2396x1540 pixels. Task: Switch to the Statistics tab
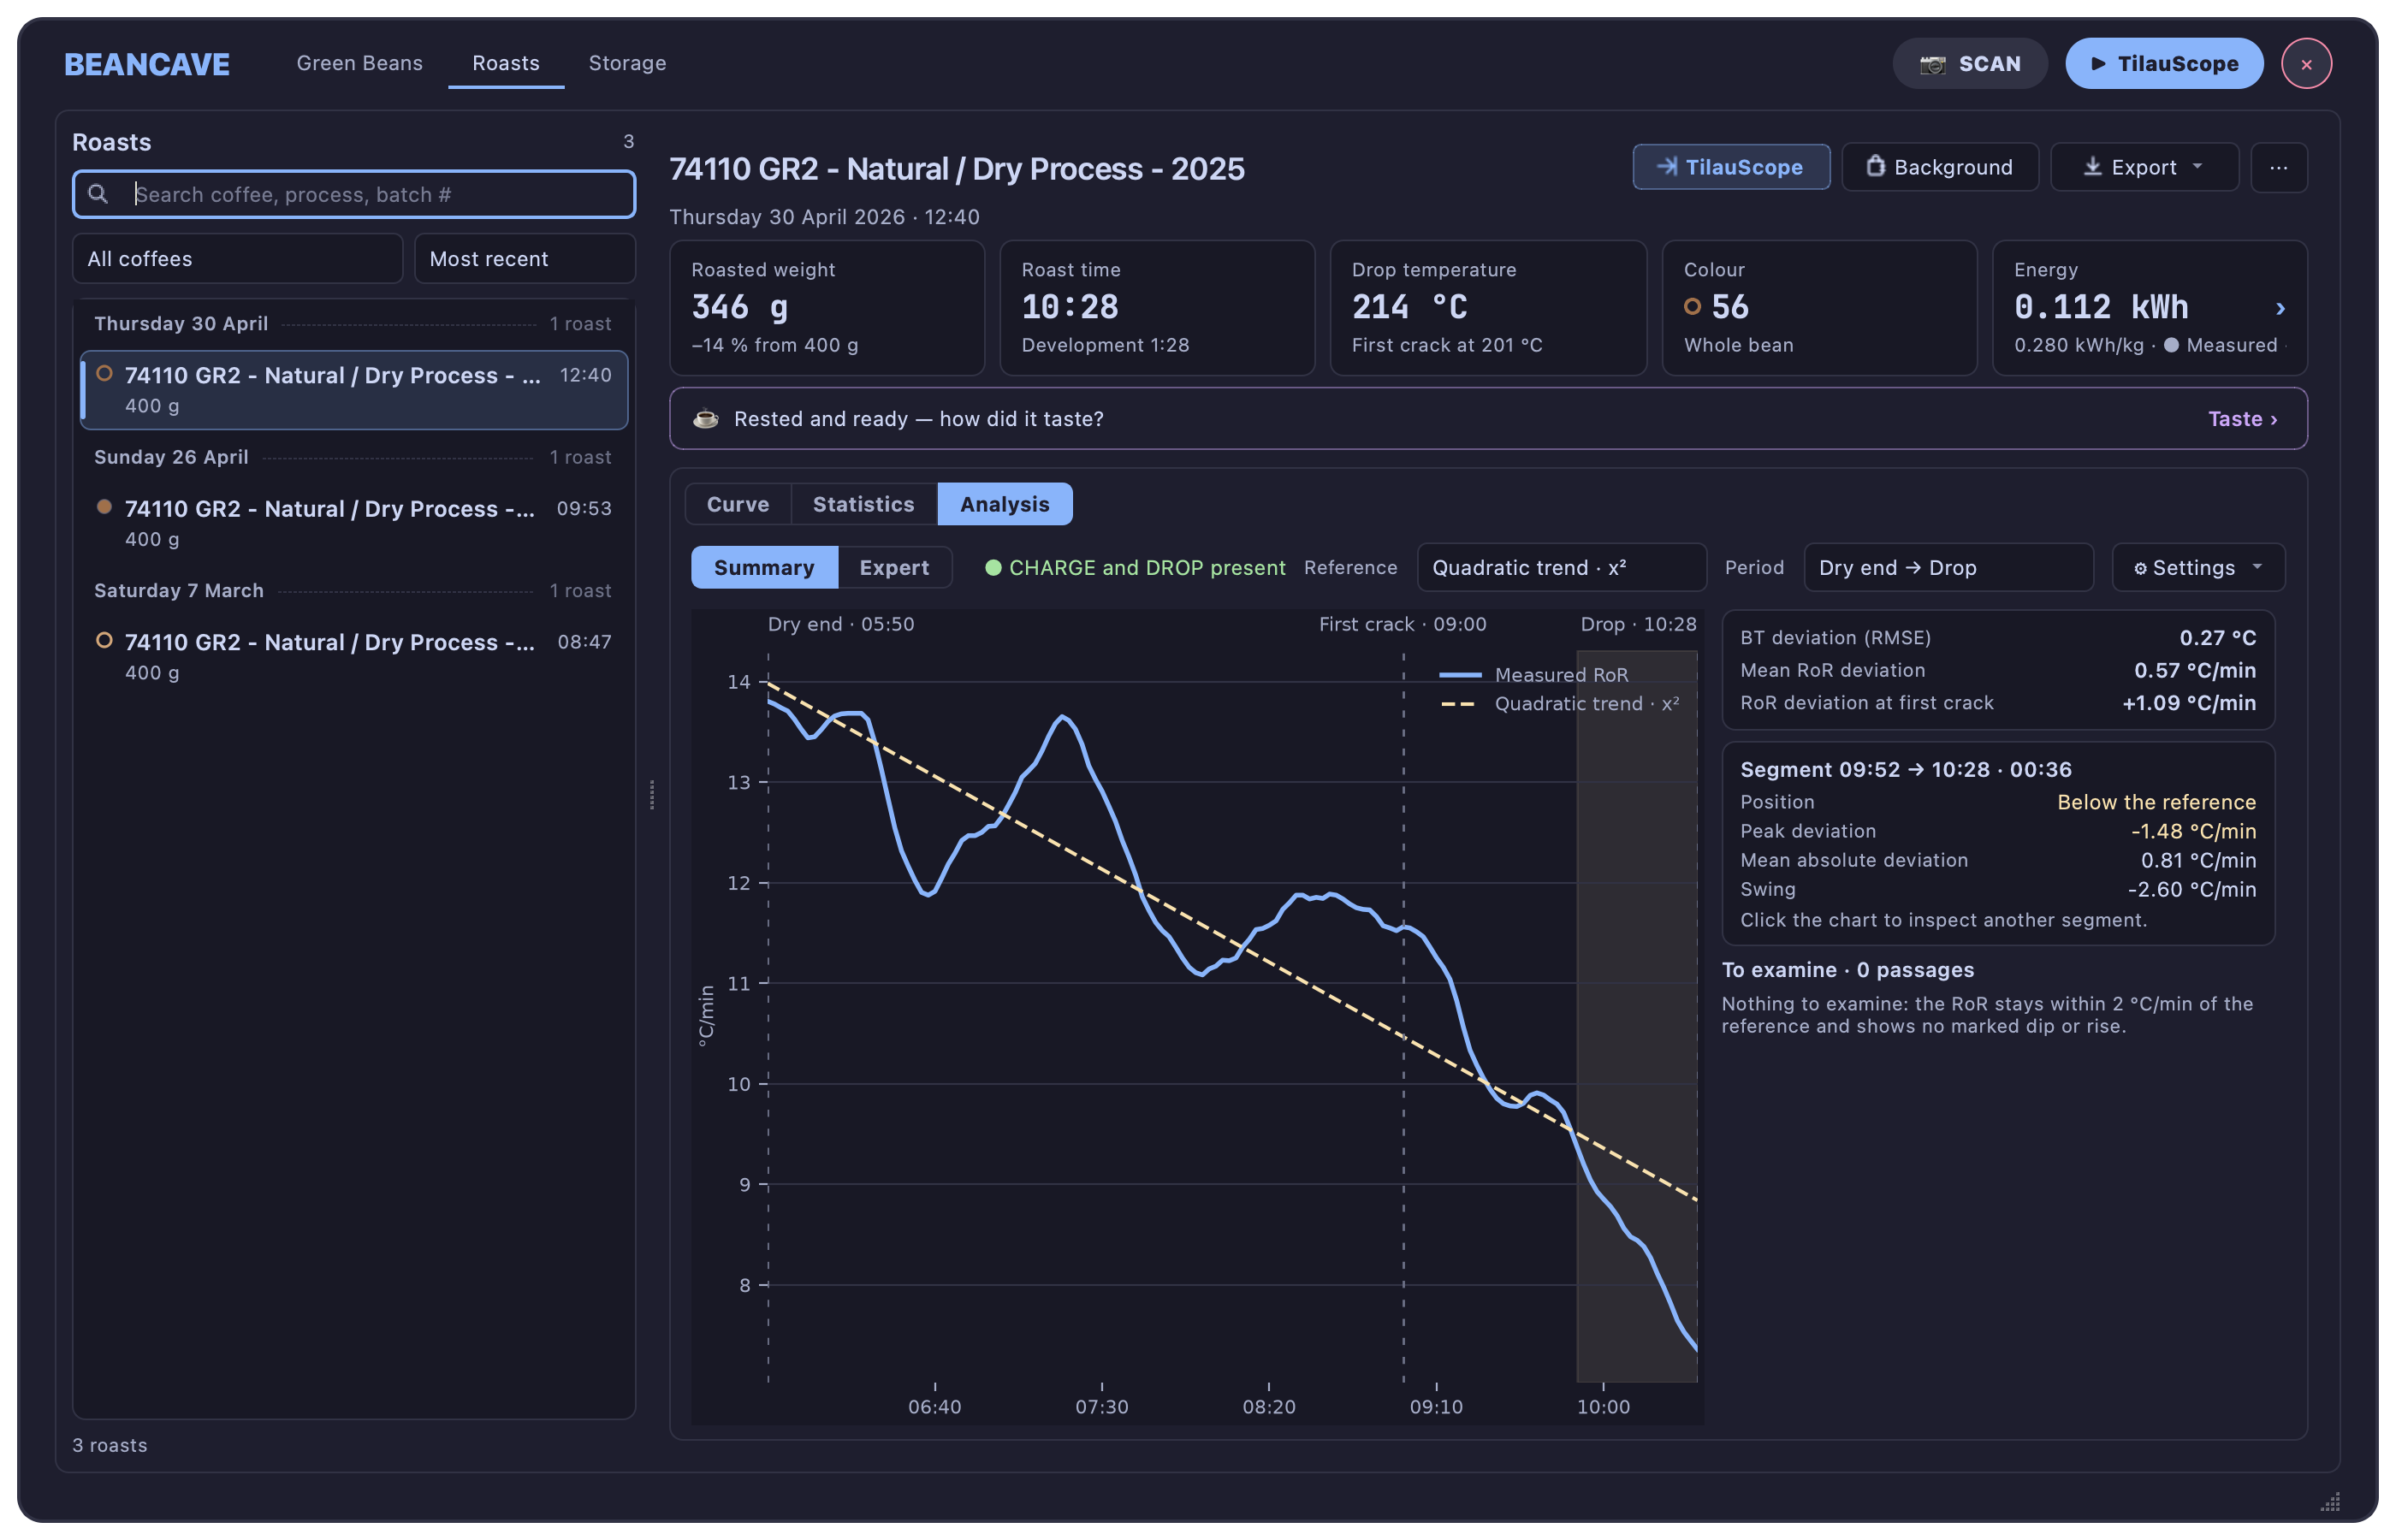[x=864, y=504]
